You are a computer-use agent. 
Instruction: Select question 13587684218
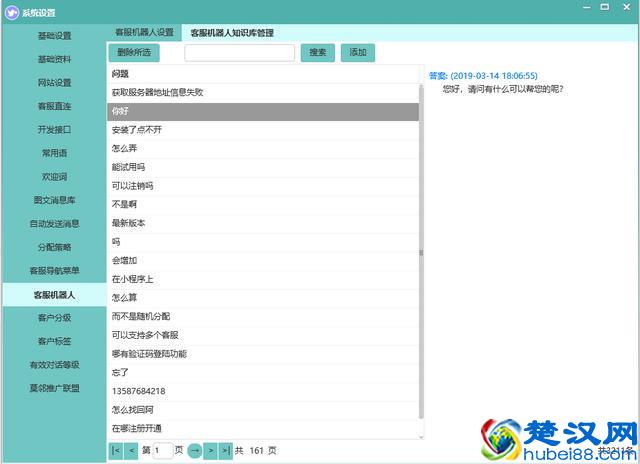263,391
